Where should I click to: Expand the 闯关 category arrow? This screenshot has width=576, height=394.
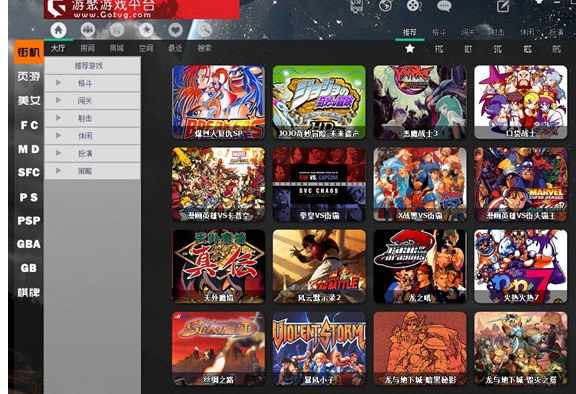click(x=59, y=100)
